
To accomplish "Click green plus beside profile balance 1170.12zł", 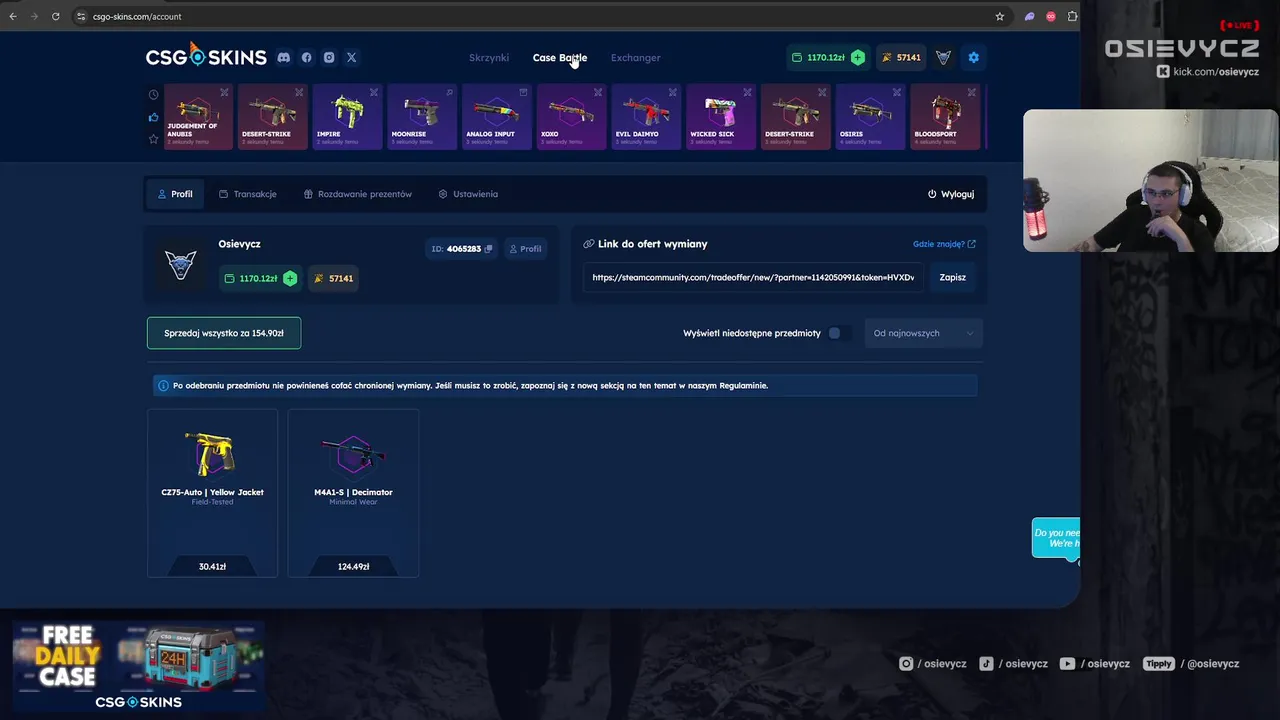I will 290,278.
